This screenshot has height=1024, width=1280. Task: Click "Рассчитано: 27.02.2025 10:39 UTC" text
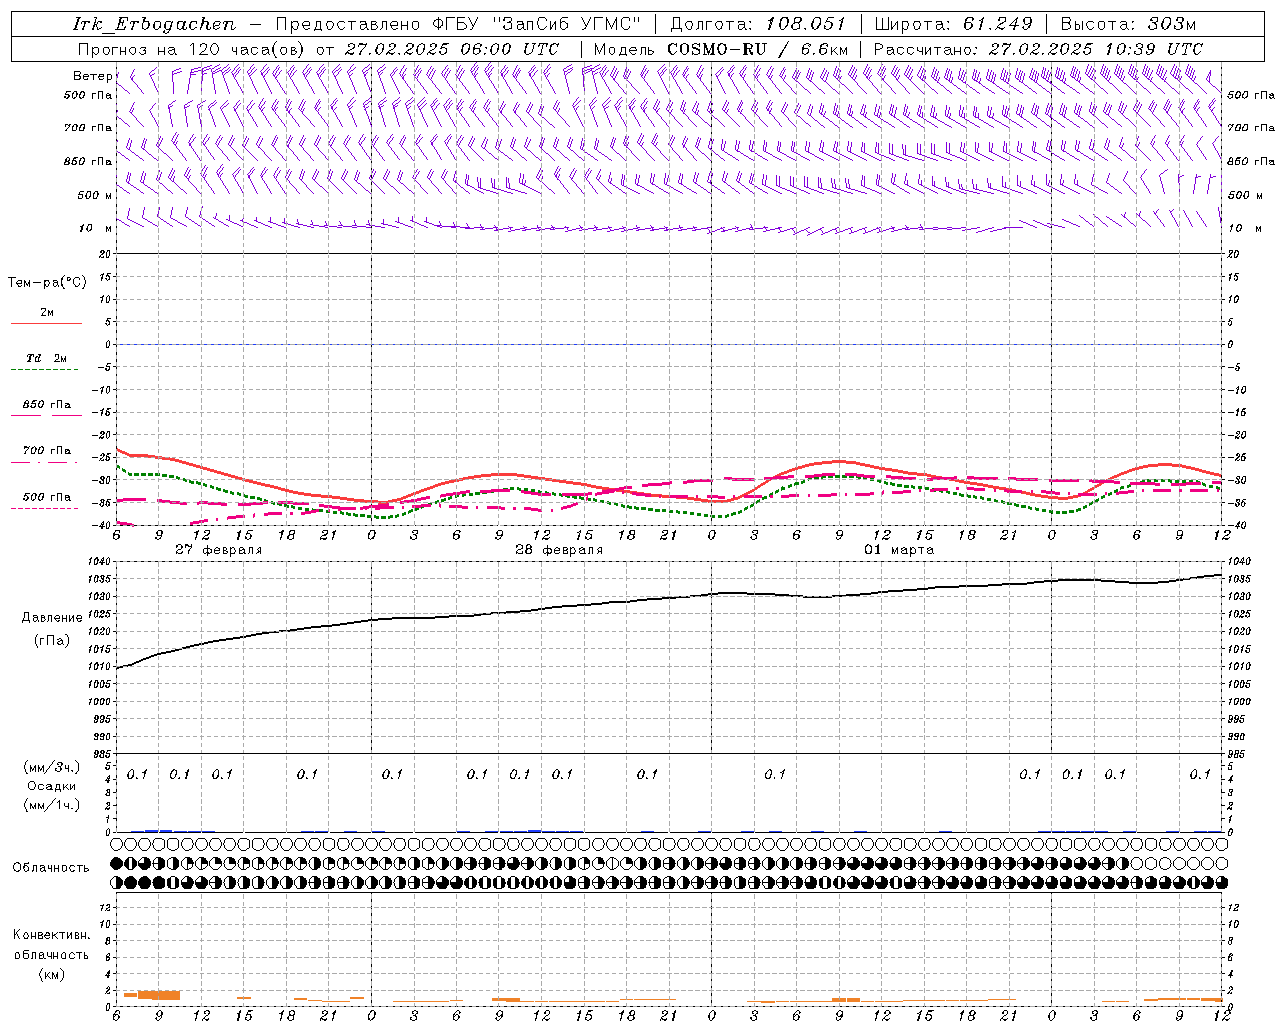(1039, 49)
